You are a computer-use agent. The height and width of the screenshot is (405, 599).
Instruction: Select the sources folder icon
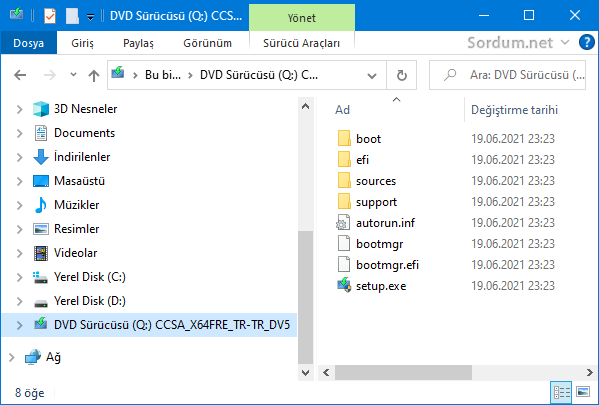point(344,180)
